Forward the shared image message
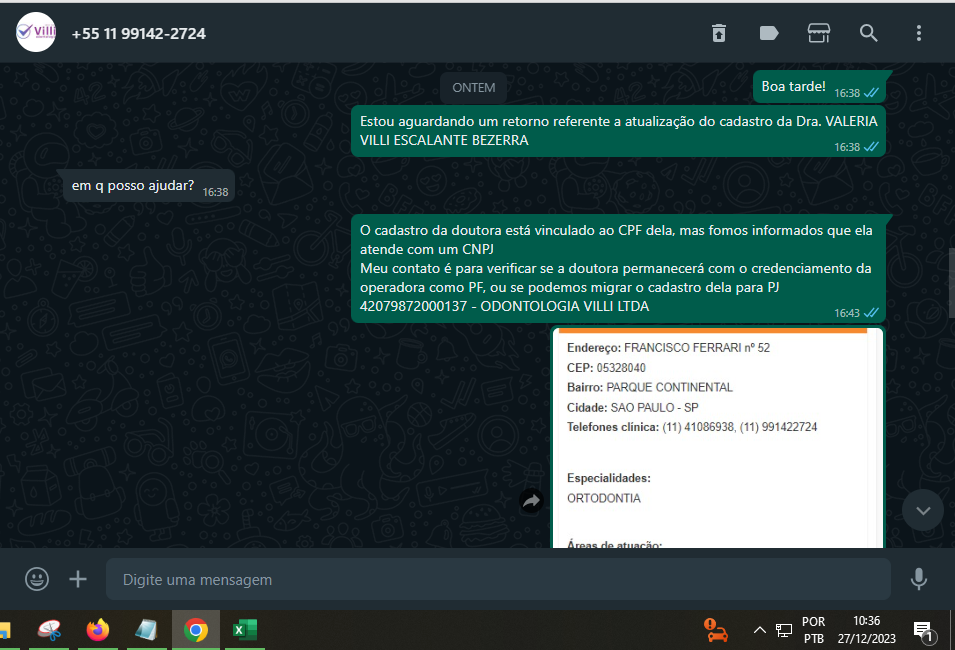The height and width of the screenshot is (650, 955). pos(531,501)
